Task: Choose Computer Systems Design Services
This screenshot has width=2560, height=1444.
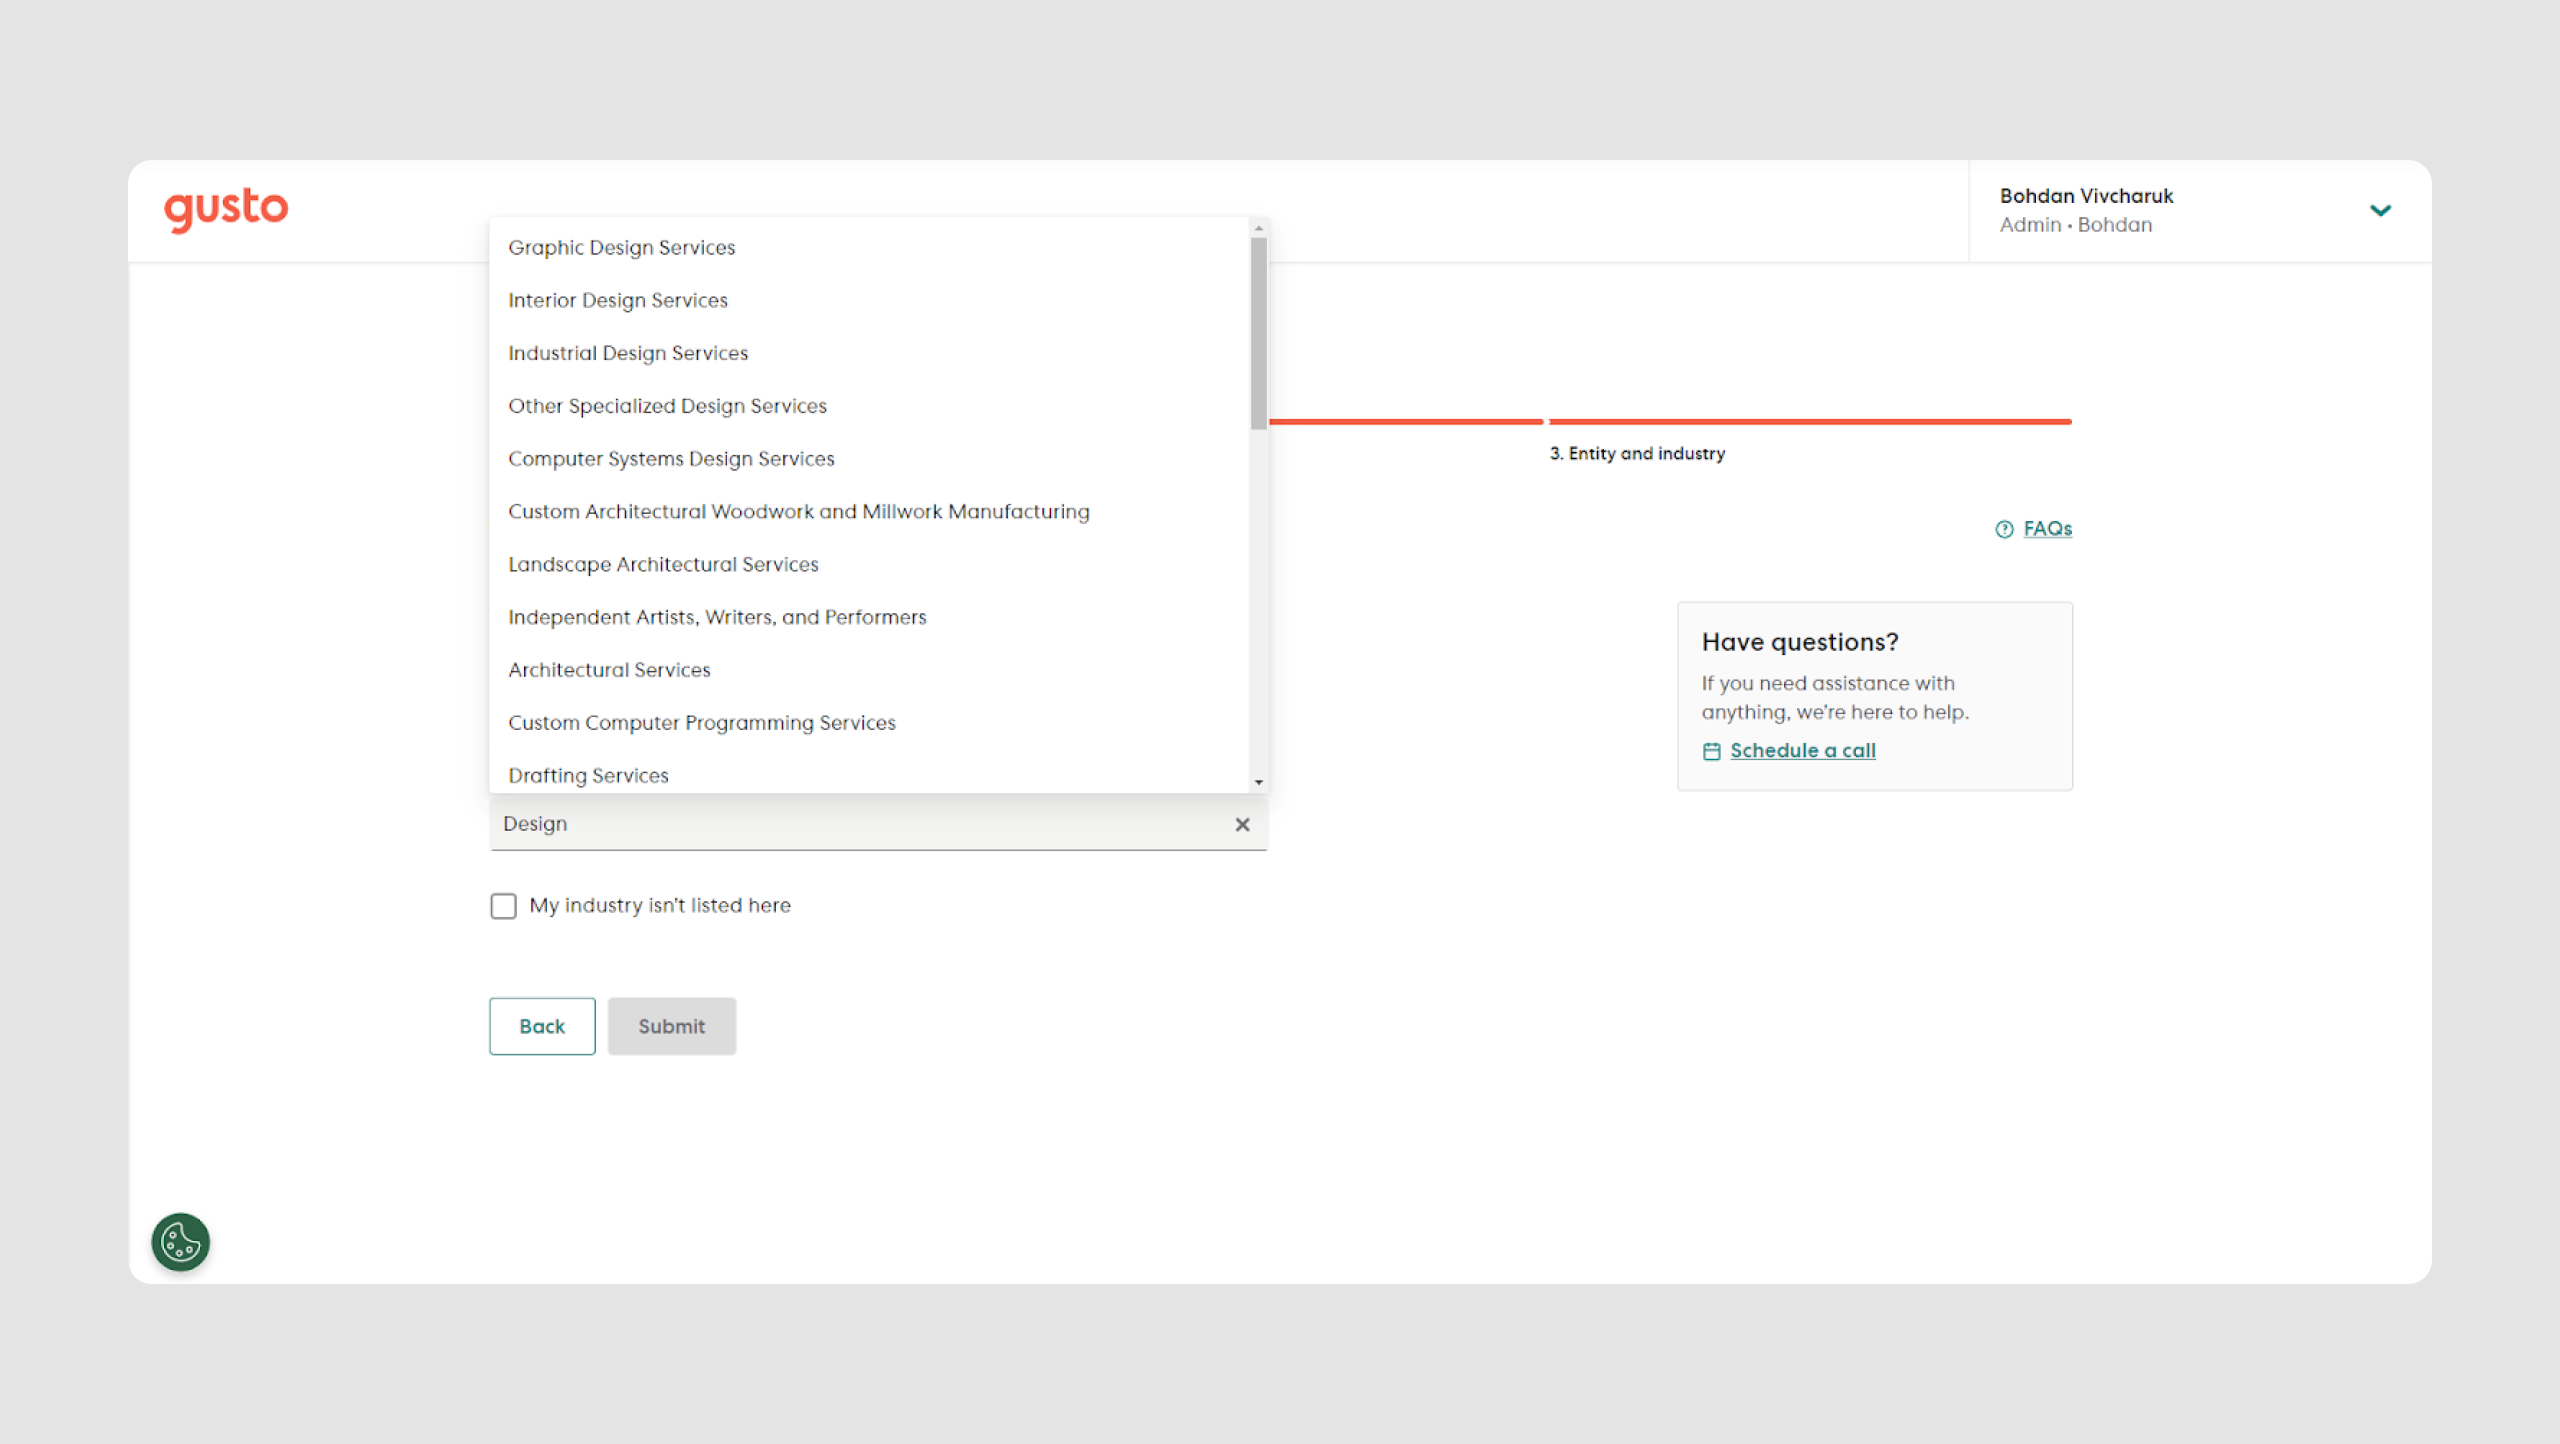Action: (869, 459)
